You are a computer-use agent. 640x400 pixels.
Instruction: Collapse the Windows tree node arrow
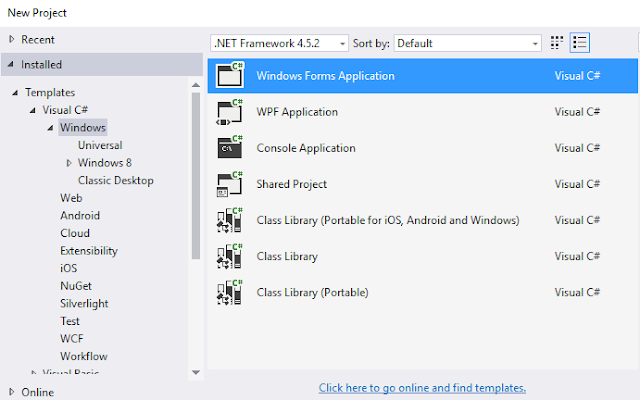point(50,128)
